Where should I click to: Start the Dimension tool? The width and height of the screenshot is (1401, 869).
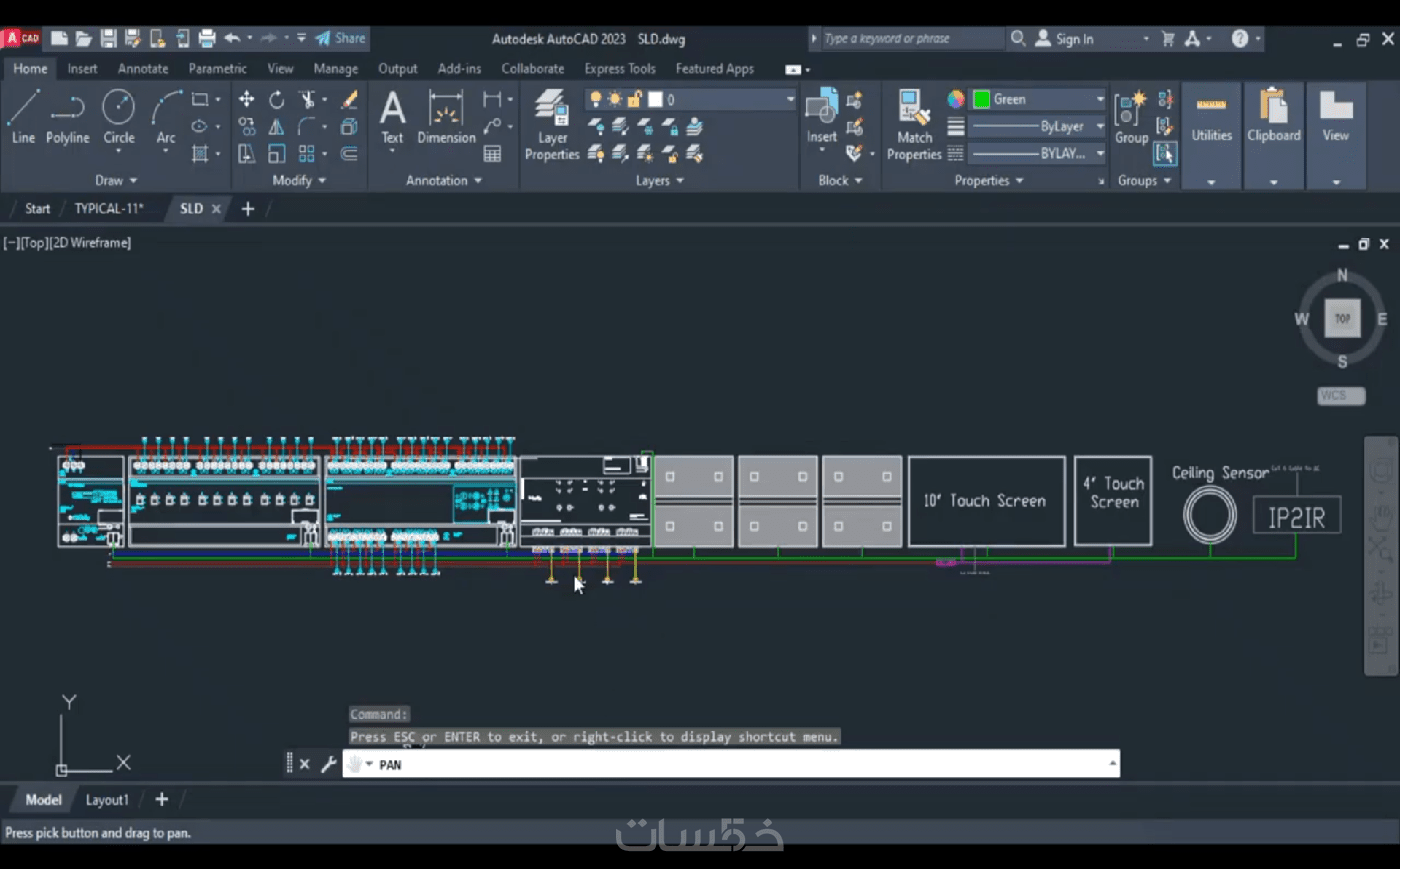(x=446, y=117)
